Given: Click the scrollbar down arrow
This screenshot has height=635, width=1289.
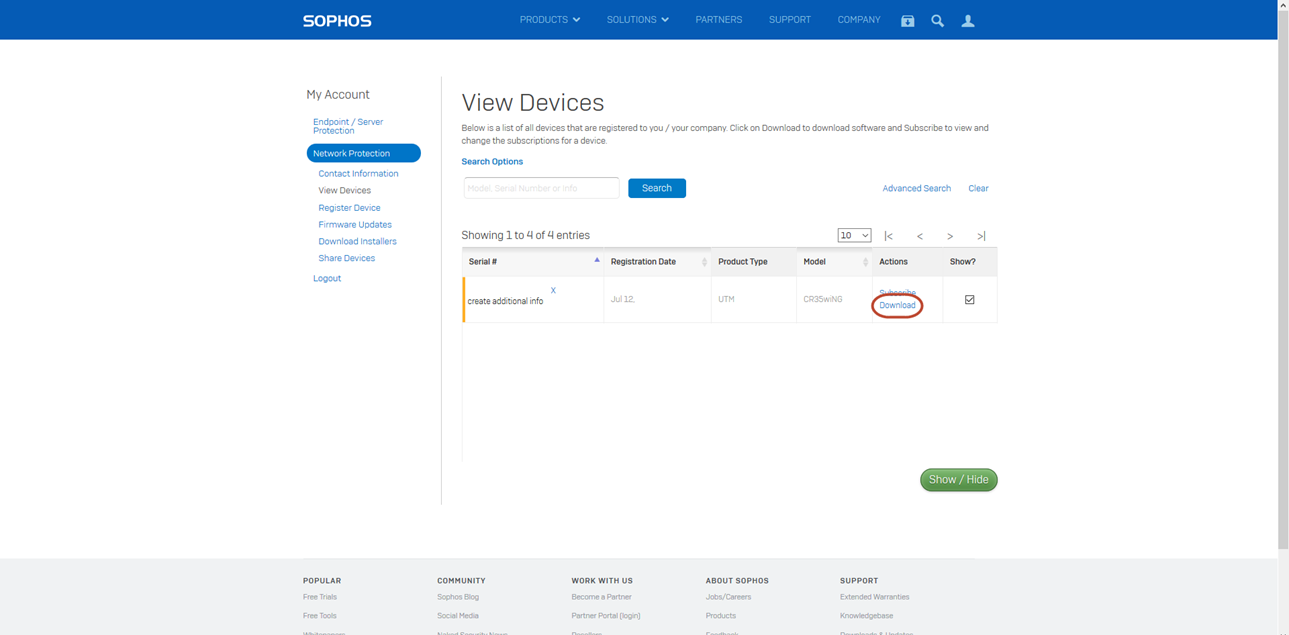Looking at the screenshot, I should (1283, 630).
